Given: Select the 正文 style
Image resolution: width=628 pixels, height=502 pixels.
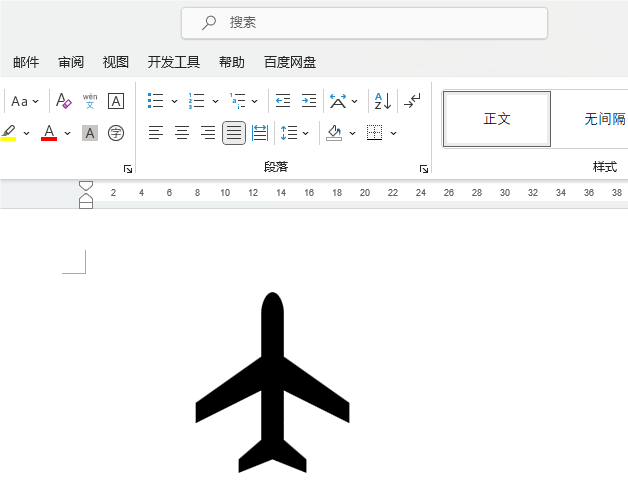Looking at the screenshot, I should tap(497, 119).
